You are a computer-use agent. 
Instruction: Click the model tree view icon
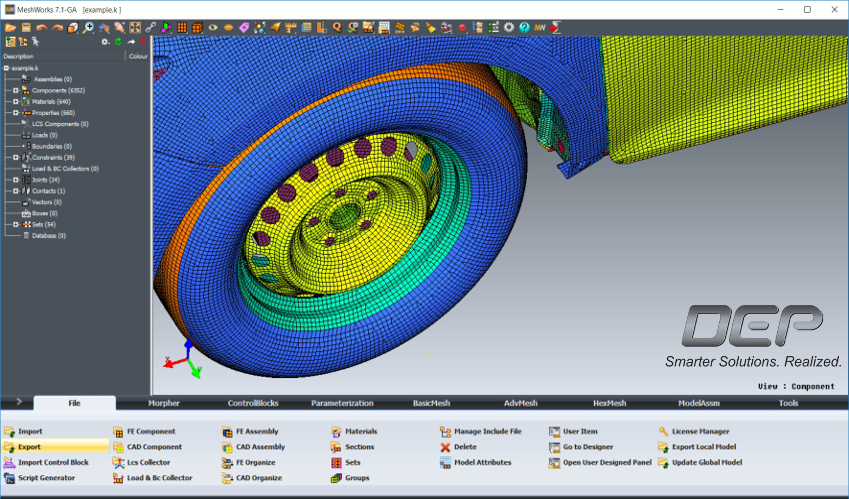pyautogui.click(x=10, y=42)
